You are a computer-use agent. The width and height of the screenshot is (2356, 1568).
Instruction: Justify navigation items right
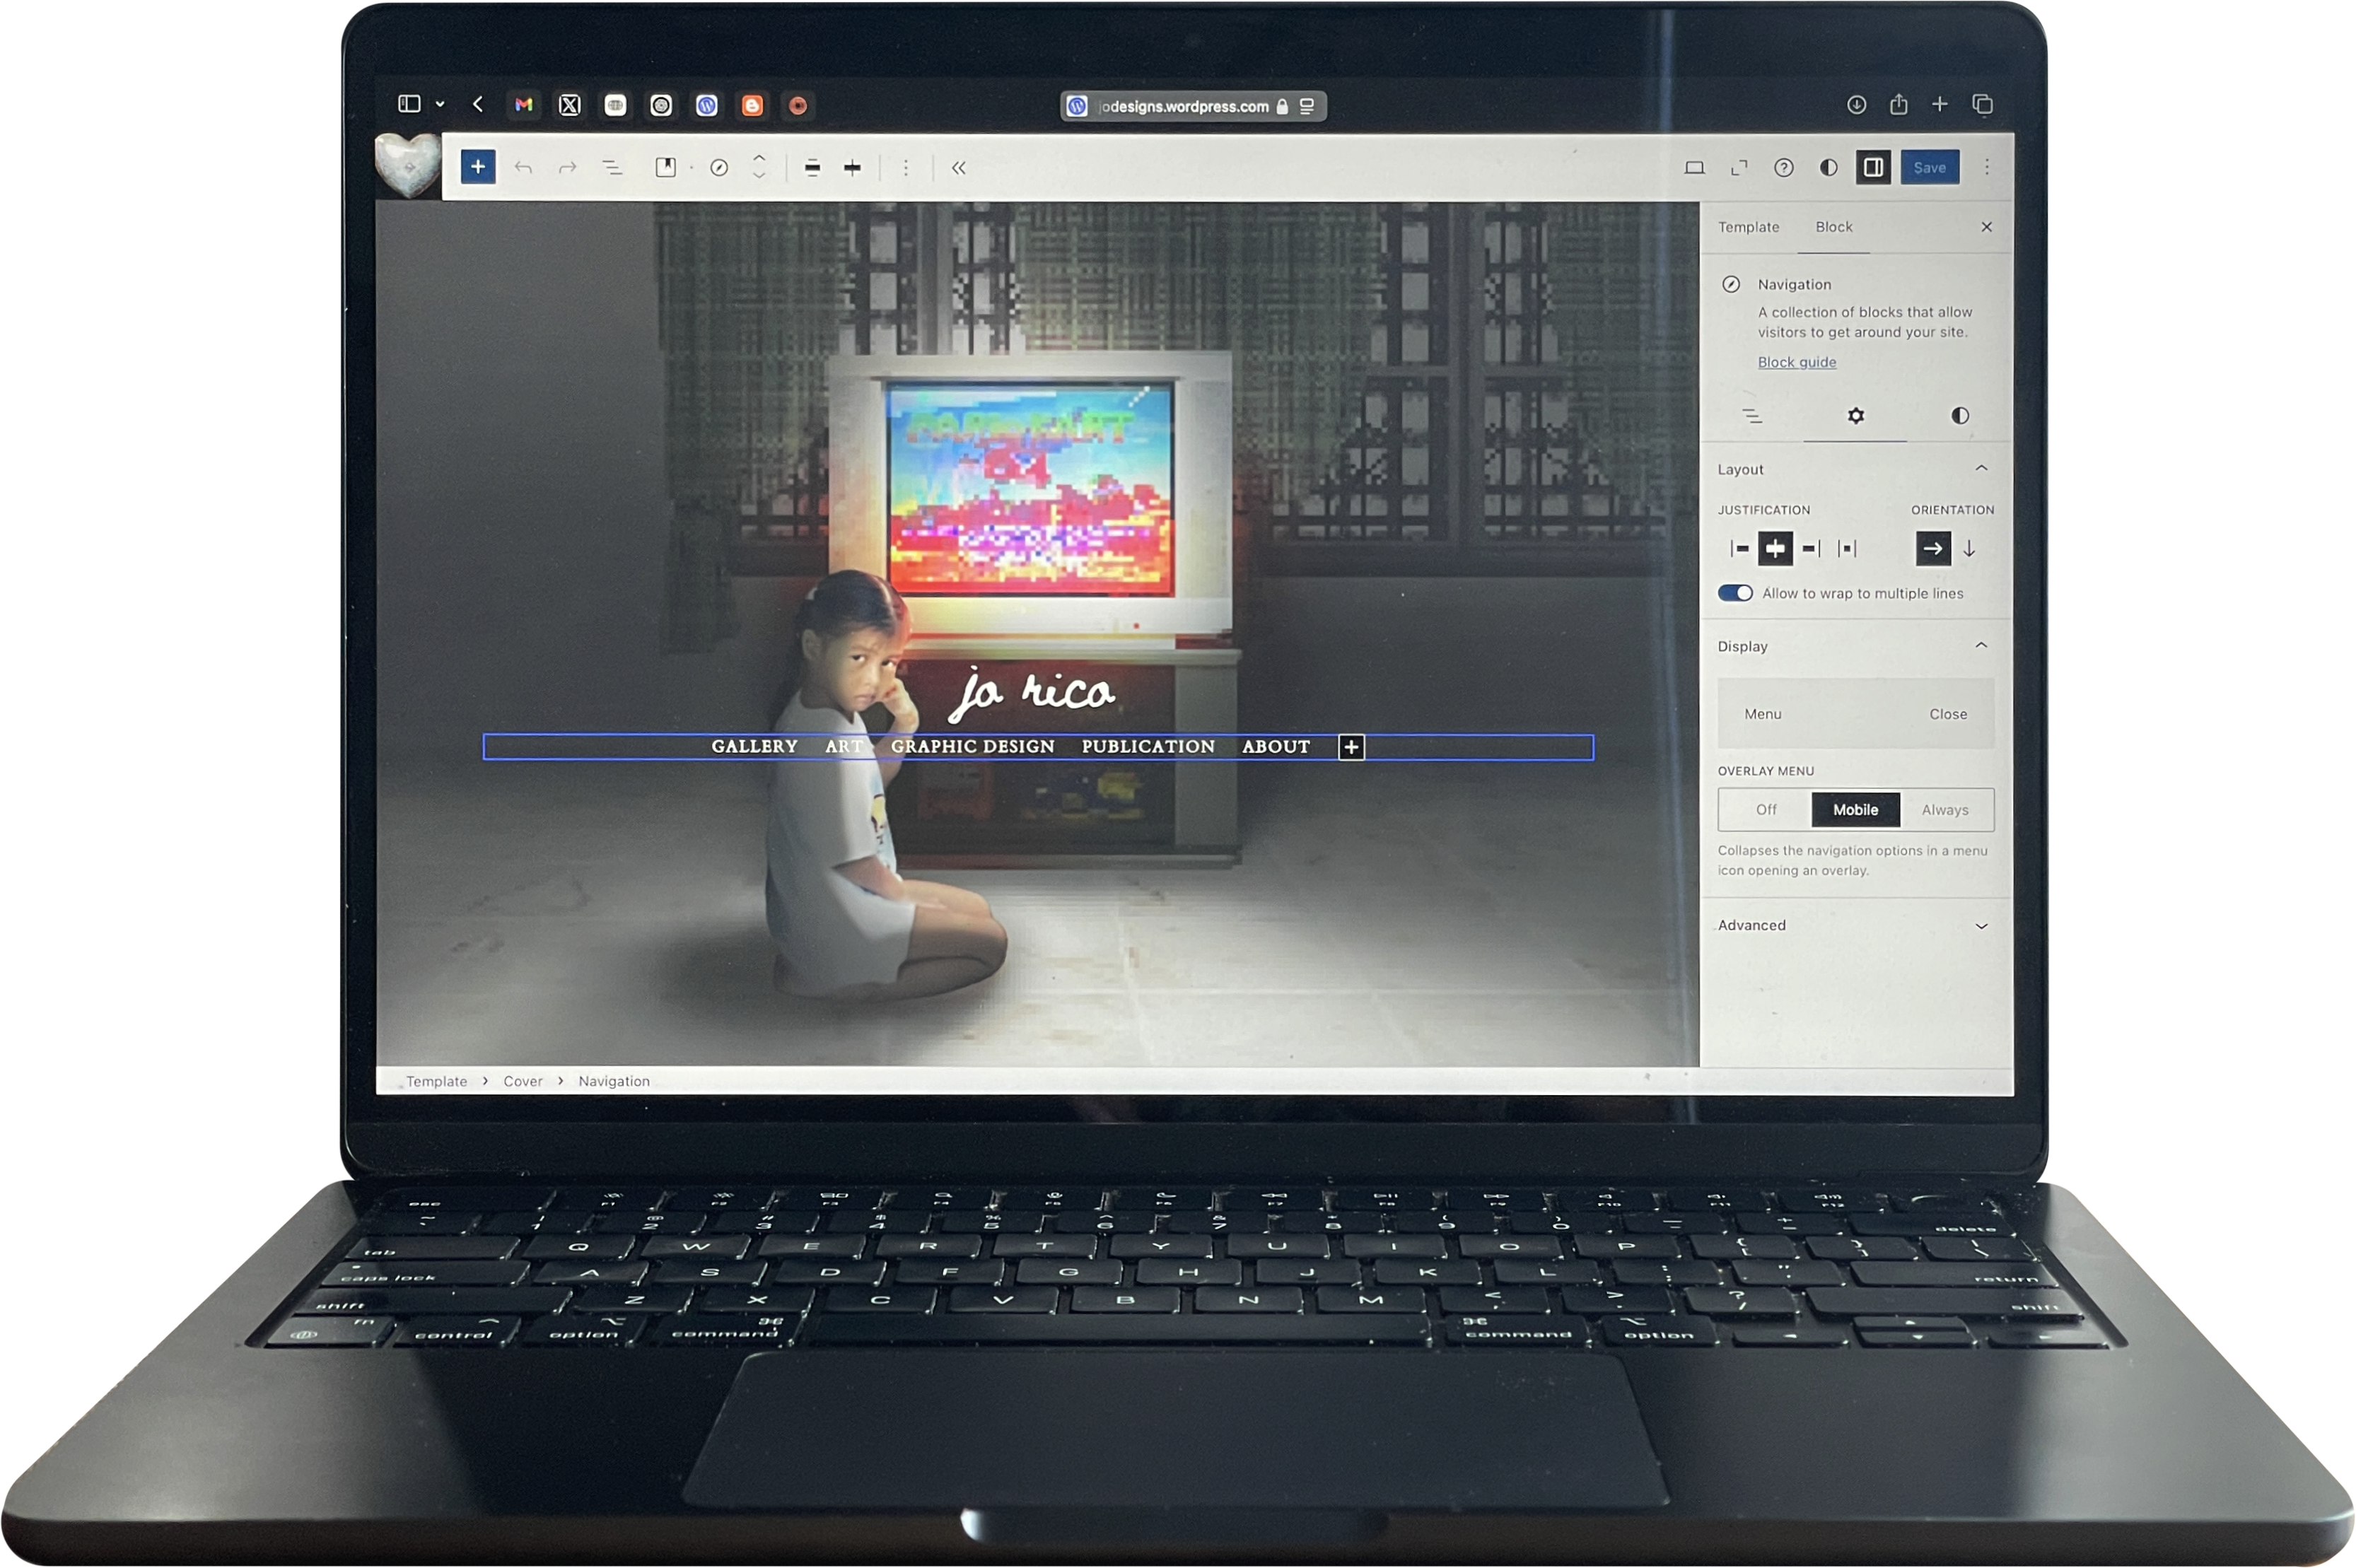pos(1811,549)
